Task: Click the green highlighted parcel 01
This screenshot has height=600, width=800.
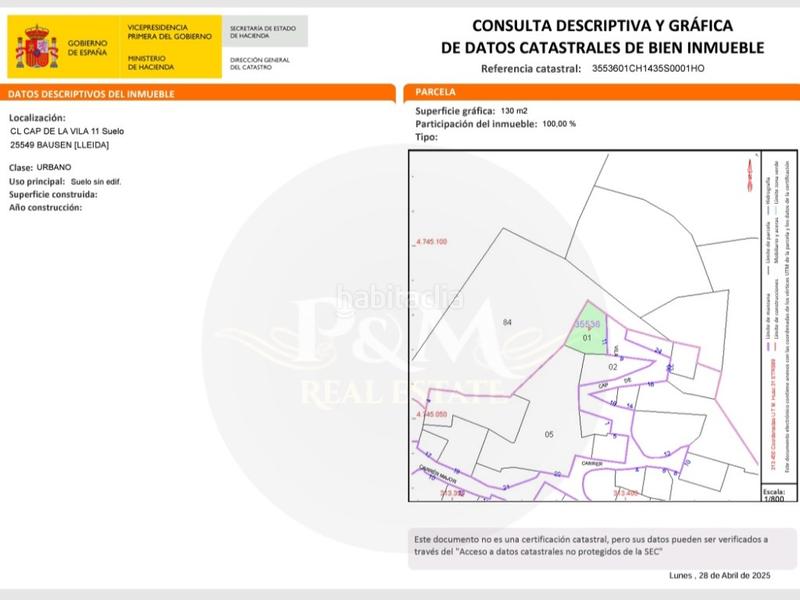Action: 588,334
